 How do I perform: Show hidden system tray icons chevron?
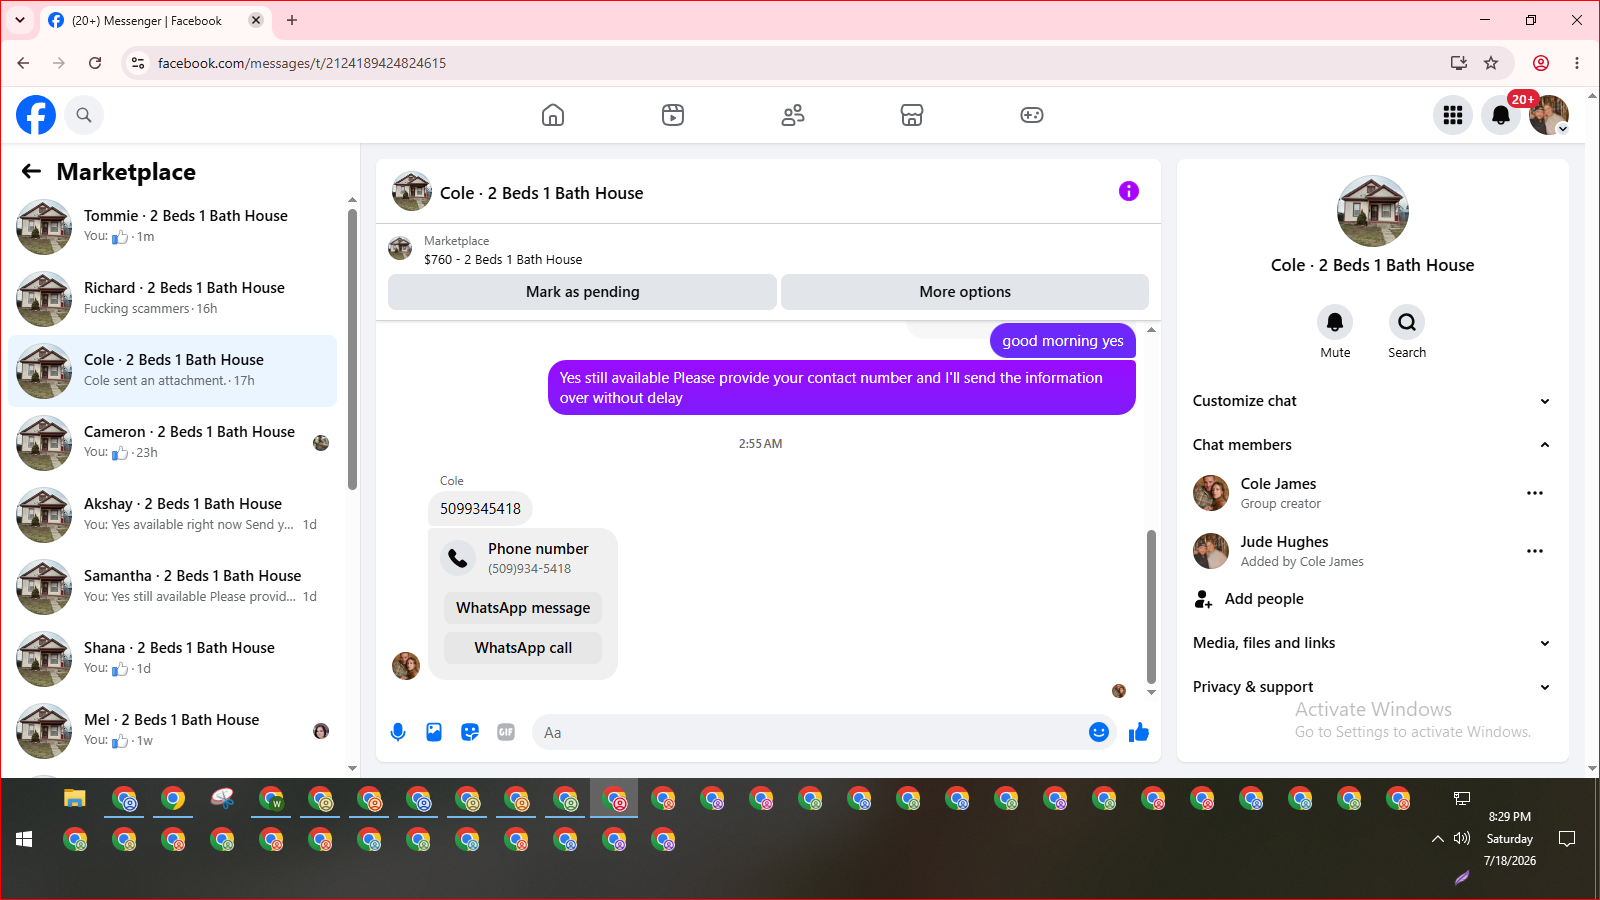pyautogui.click(x=1438, y=839)
